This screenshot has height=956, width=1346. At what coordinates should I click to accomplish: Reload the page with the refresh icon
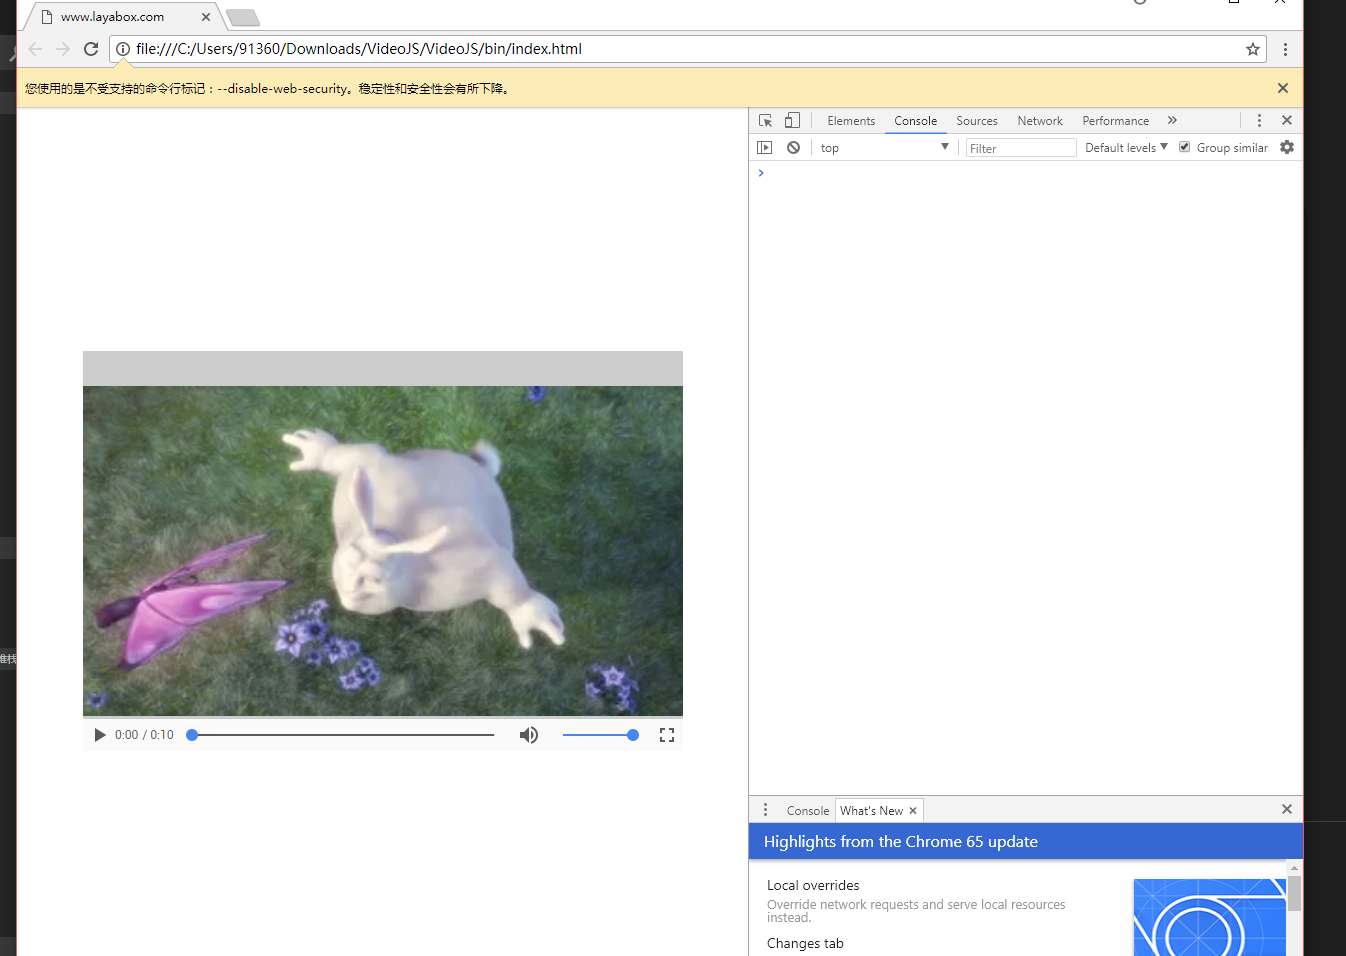click(91, 49)
